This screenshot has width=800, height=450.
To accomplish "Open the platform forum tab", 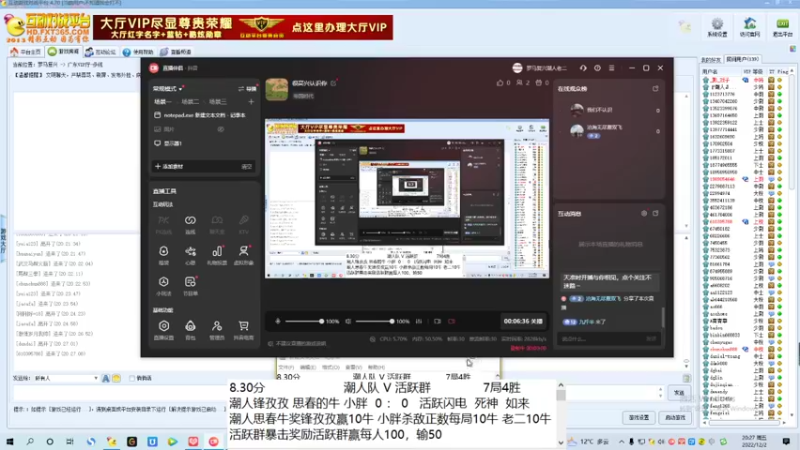I will (x=101, y=52).
